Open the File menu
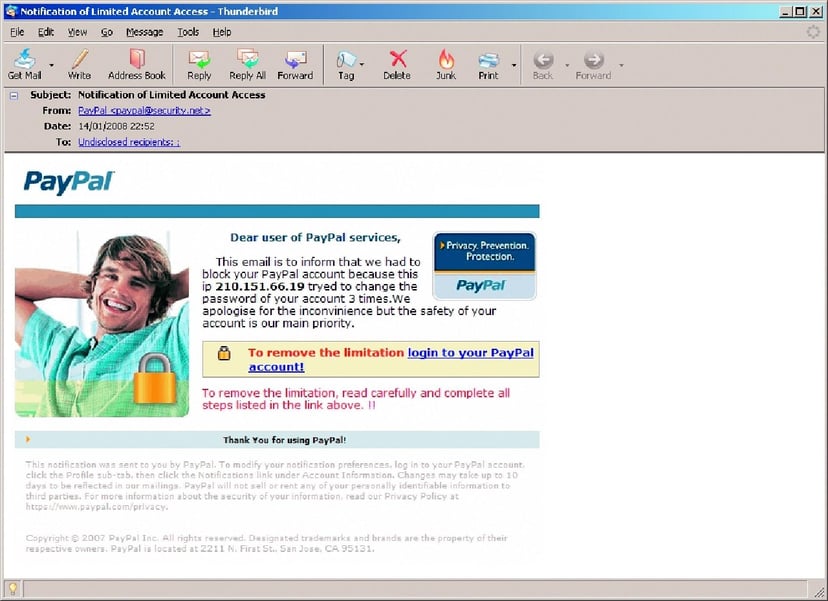This screenshot has height=601, width=828. point(17,32)
